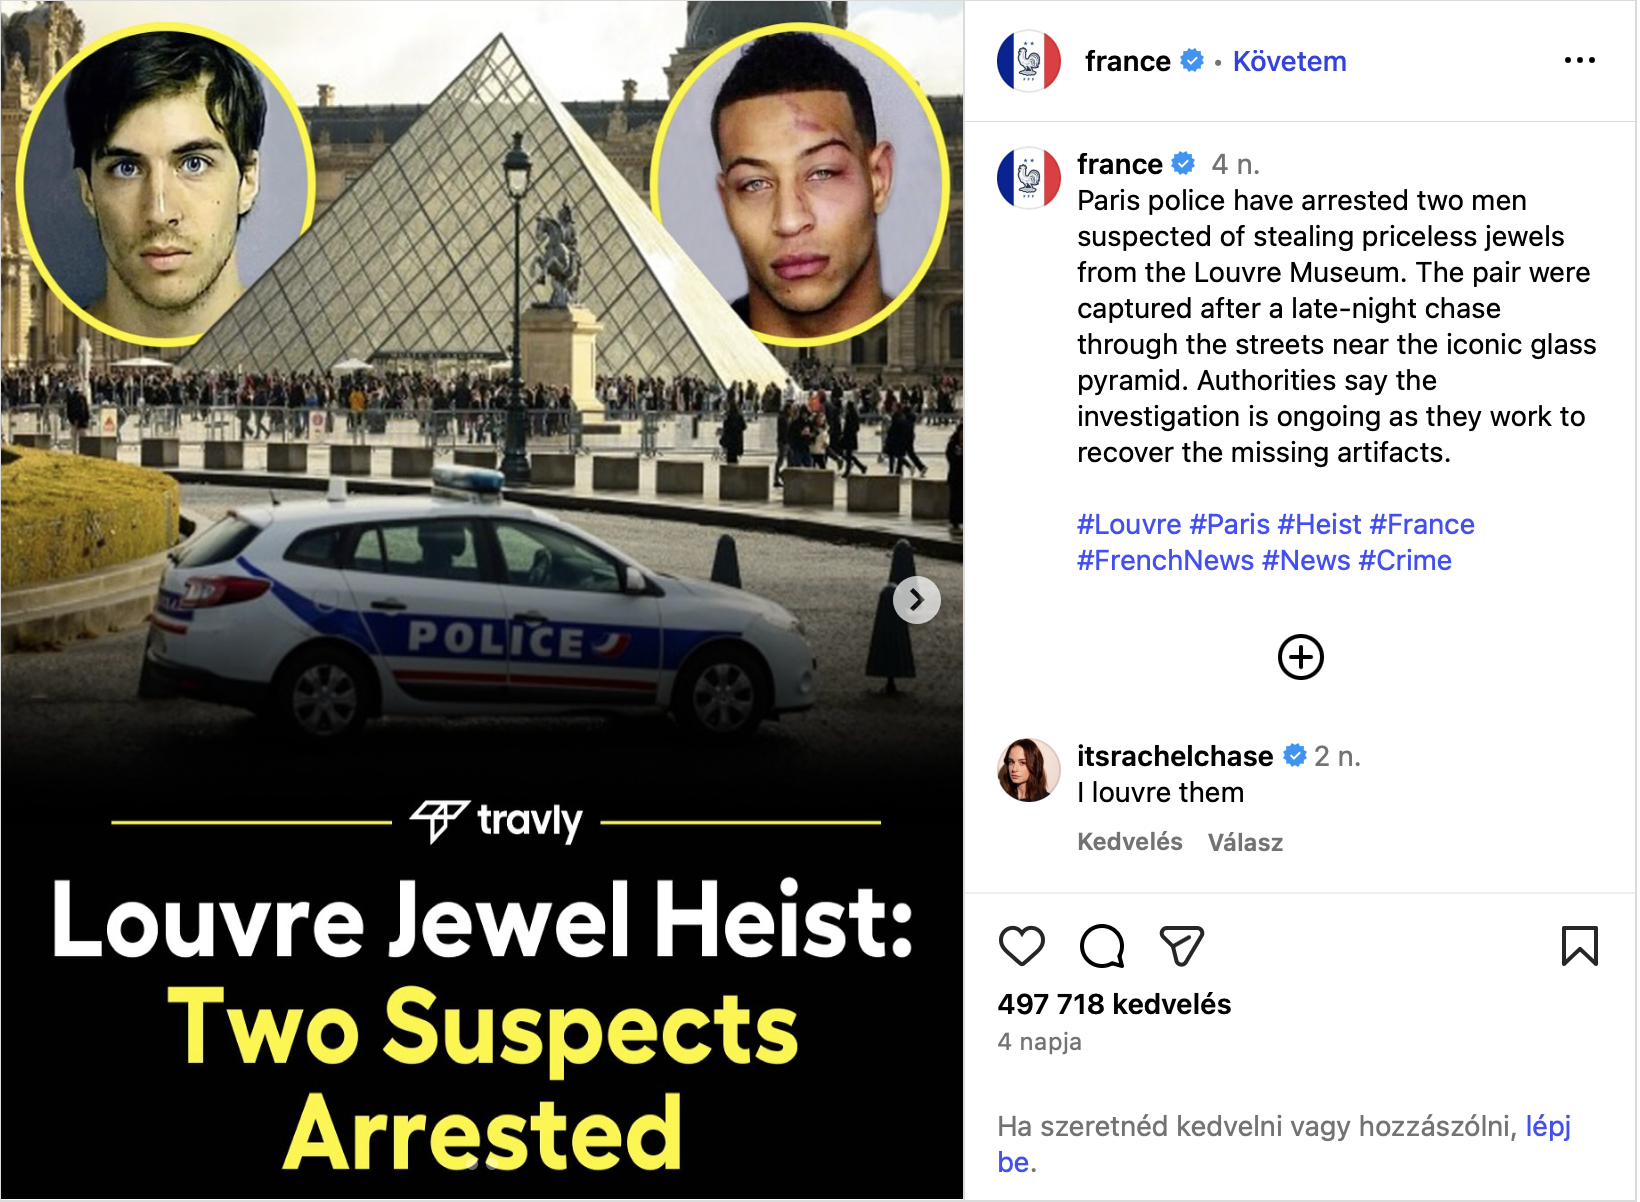
Task: Load more comments plus circle
Action: pyautogui.click(x=1300, y=657)
